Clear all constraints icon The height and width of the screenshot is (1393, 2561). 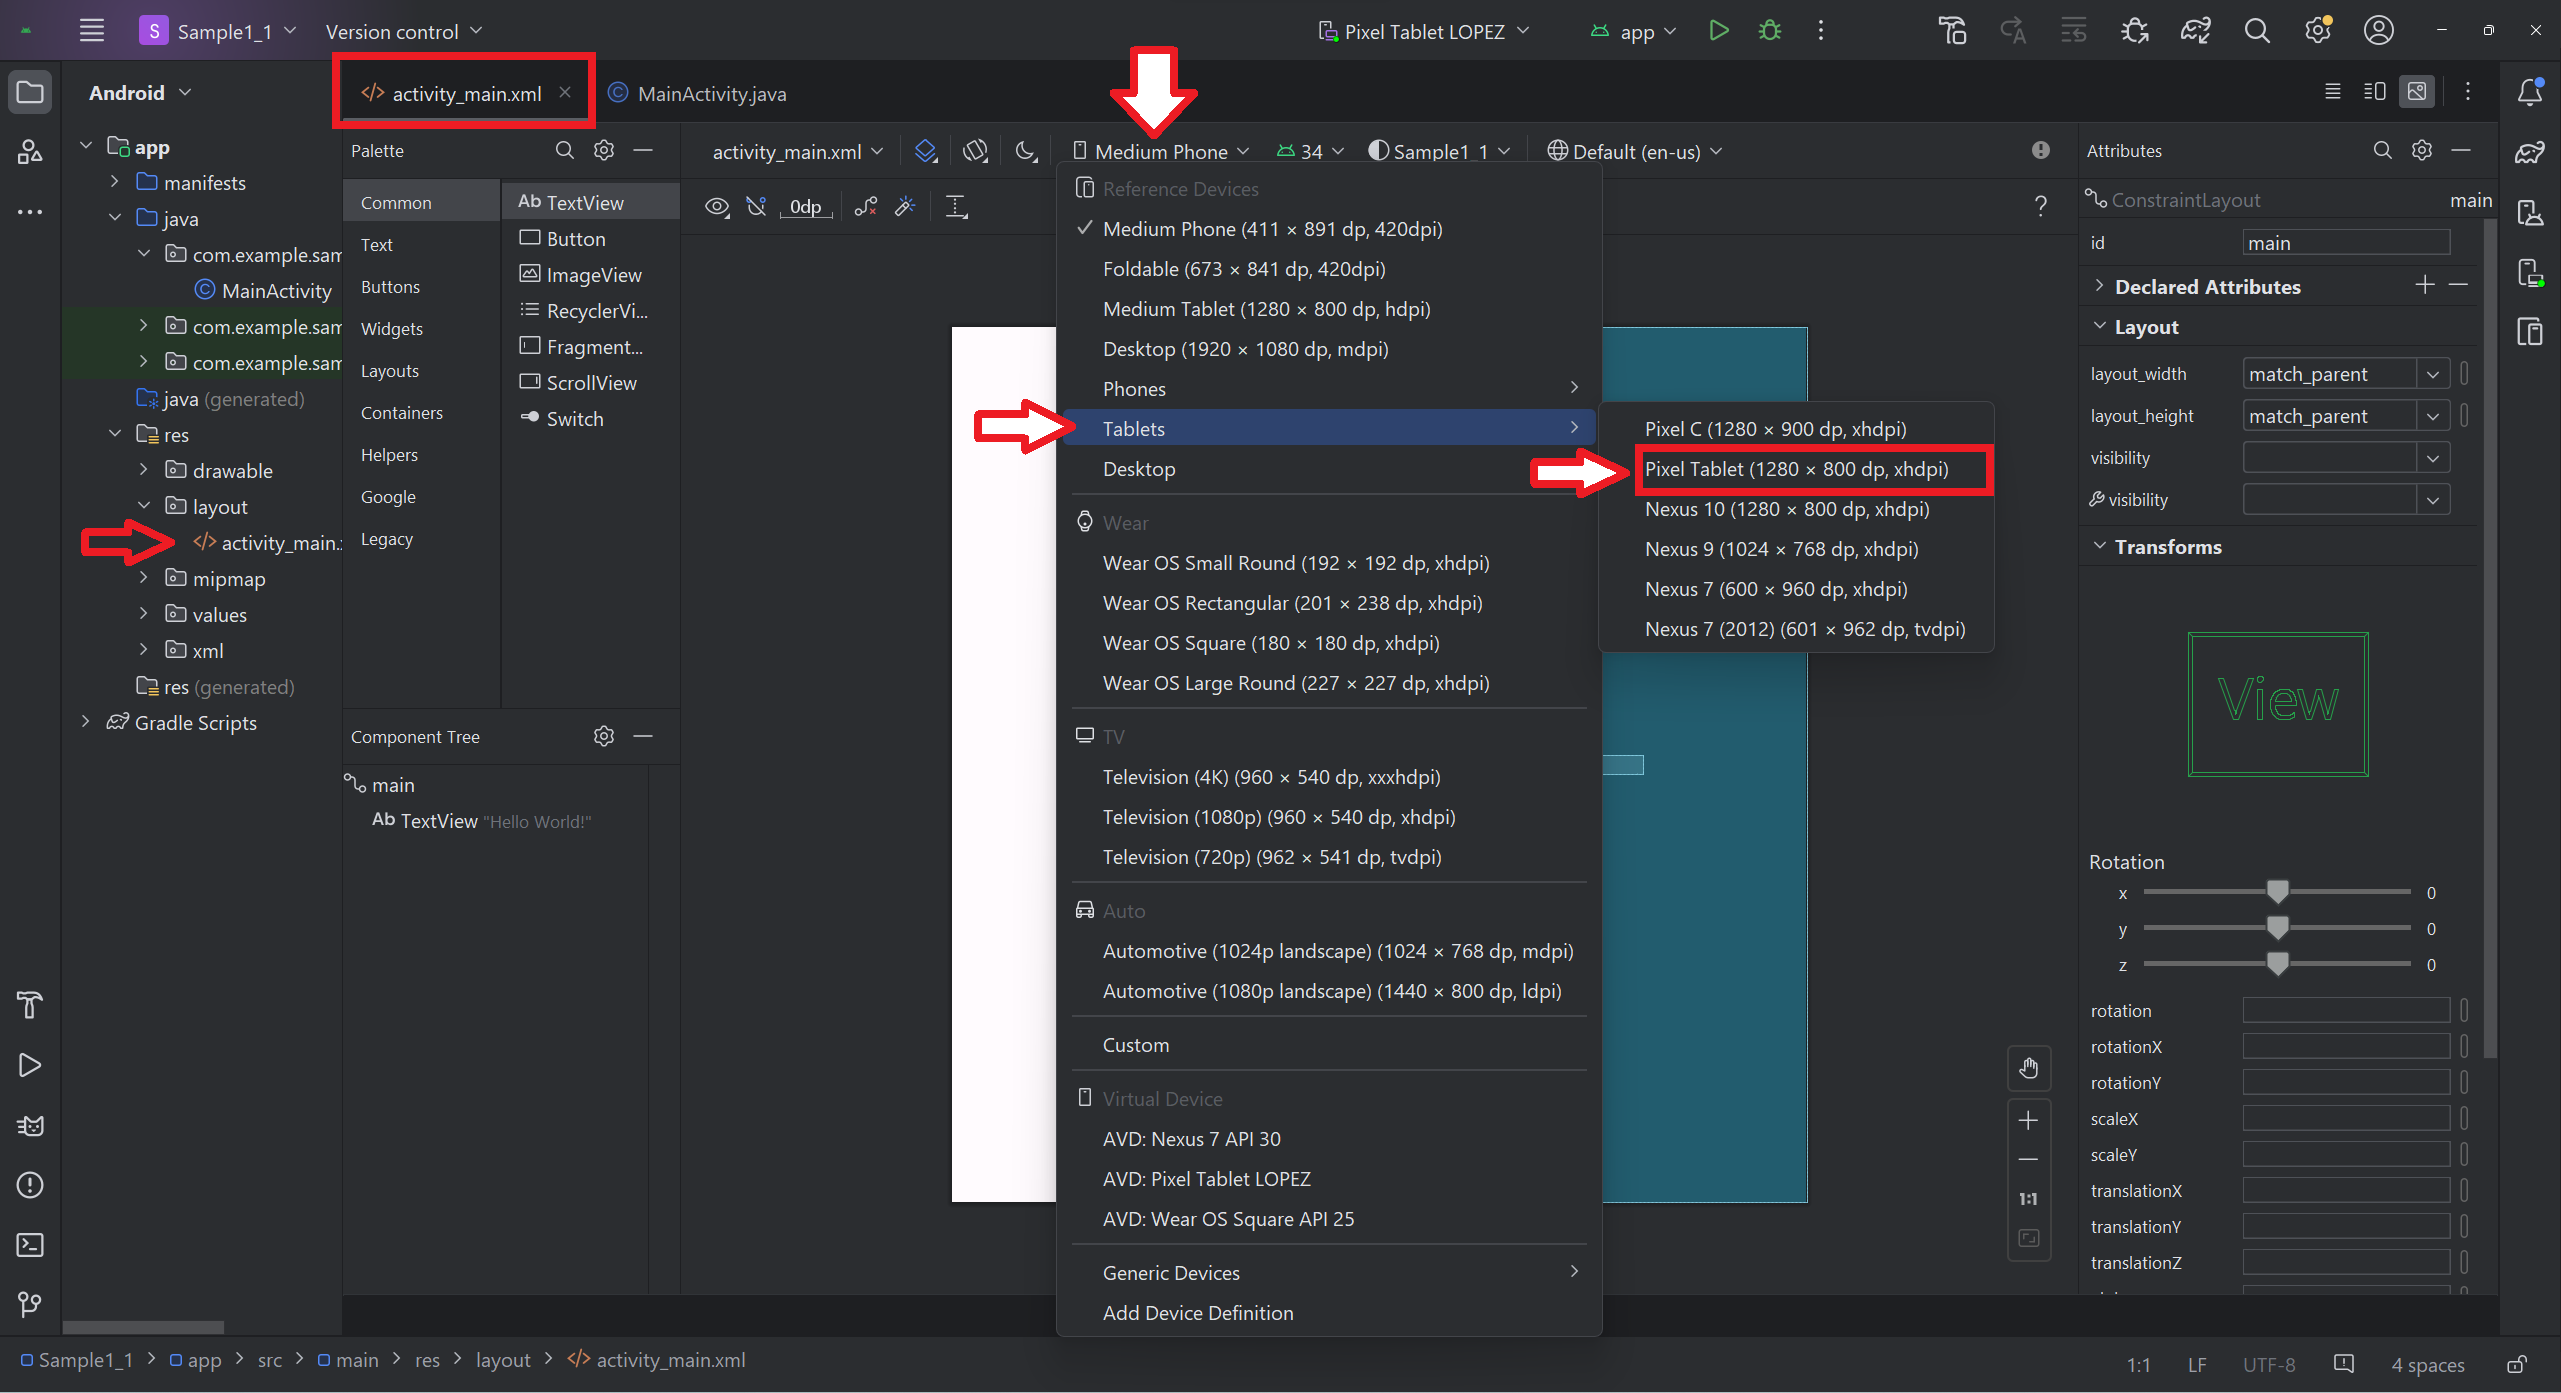point(865,207)
